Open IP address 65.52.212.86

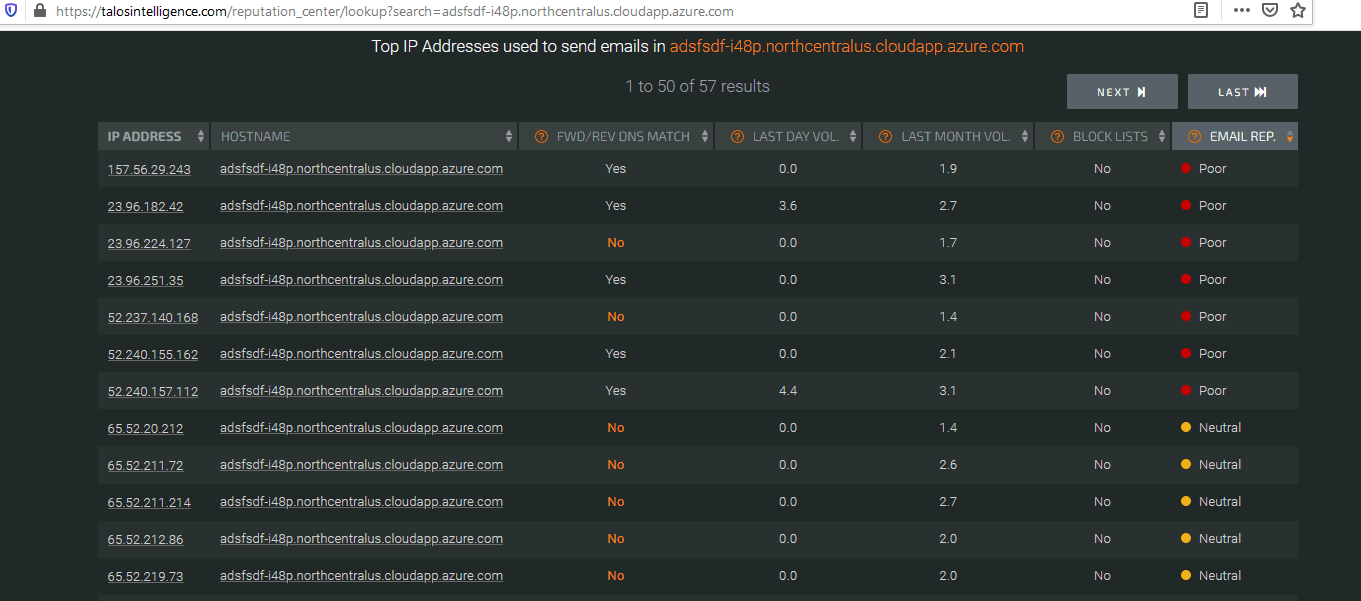[x=145, y=540]
